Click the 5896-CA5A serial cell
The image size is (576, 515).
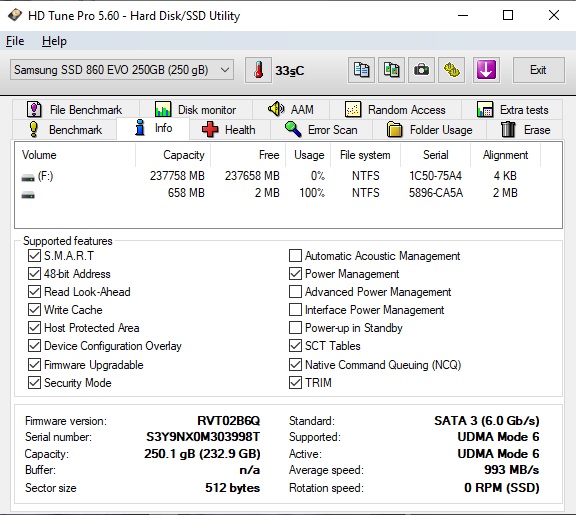click(436, 193)
